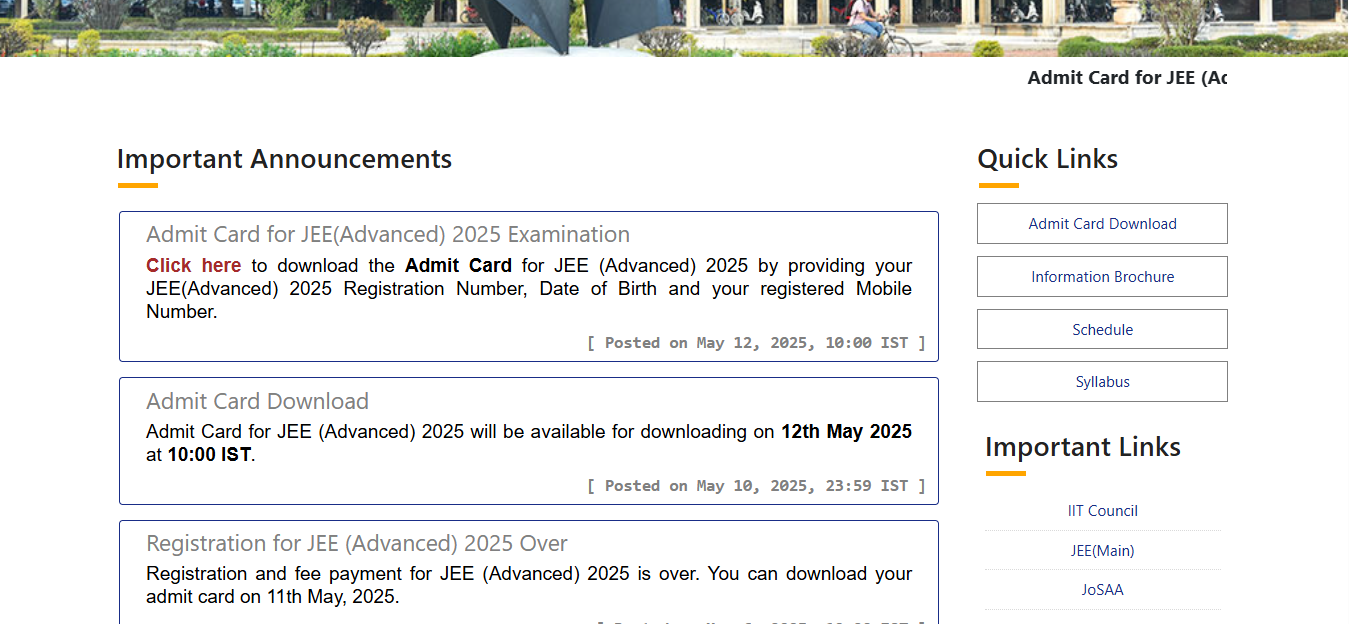
Task: Select the Admit Card Download announcement card
Action: click(x=529, y=440)
